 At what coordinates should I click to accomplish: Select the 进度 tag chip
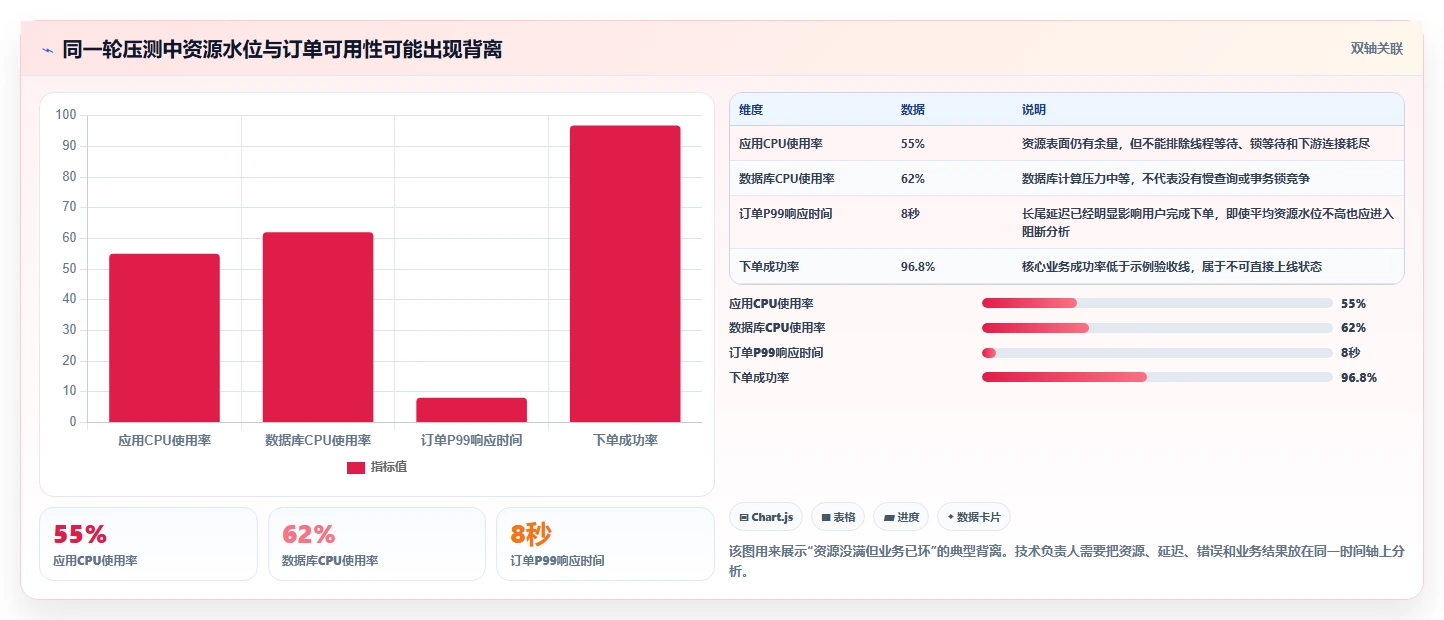(901, 517)
